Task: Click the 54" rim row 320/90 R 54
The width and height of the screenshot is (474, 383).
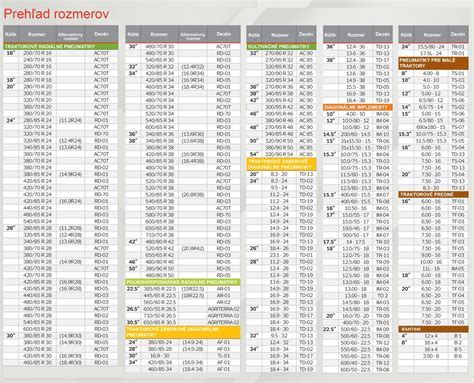Action: point(281,154)
